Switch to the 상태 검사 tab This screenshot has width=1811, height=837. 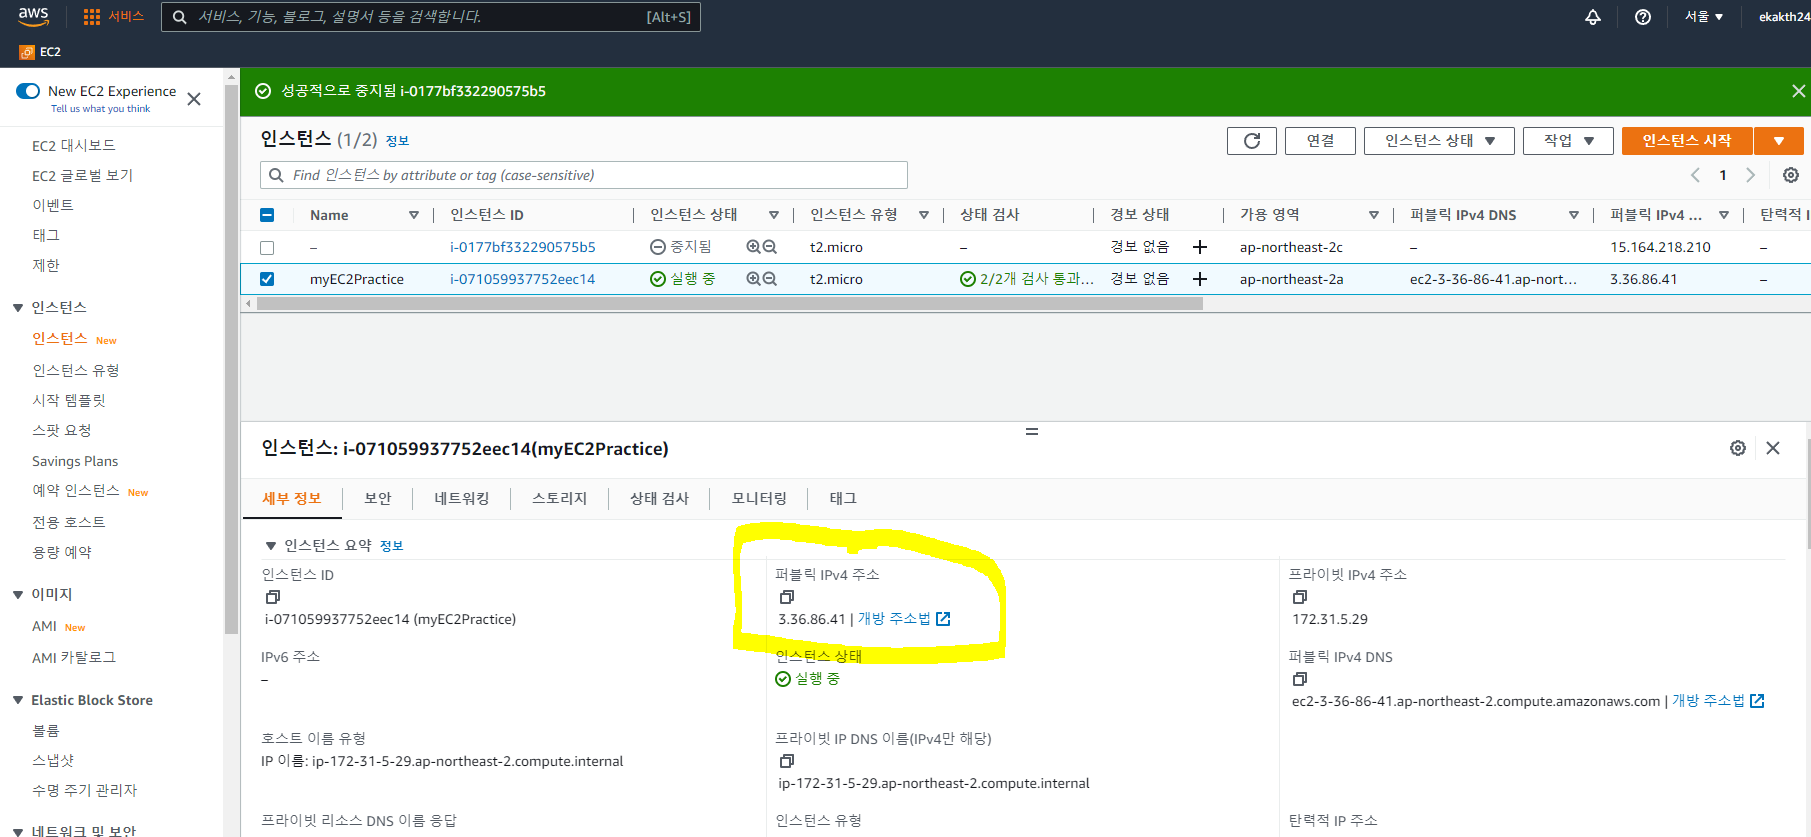coord(660,498)
